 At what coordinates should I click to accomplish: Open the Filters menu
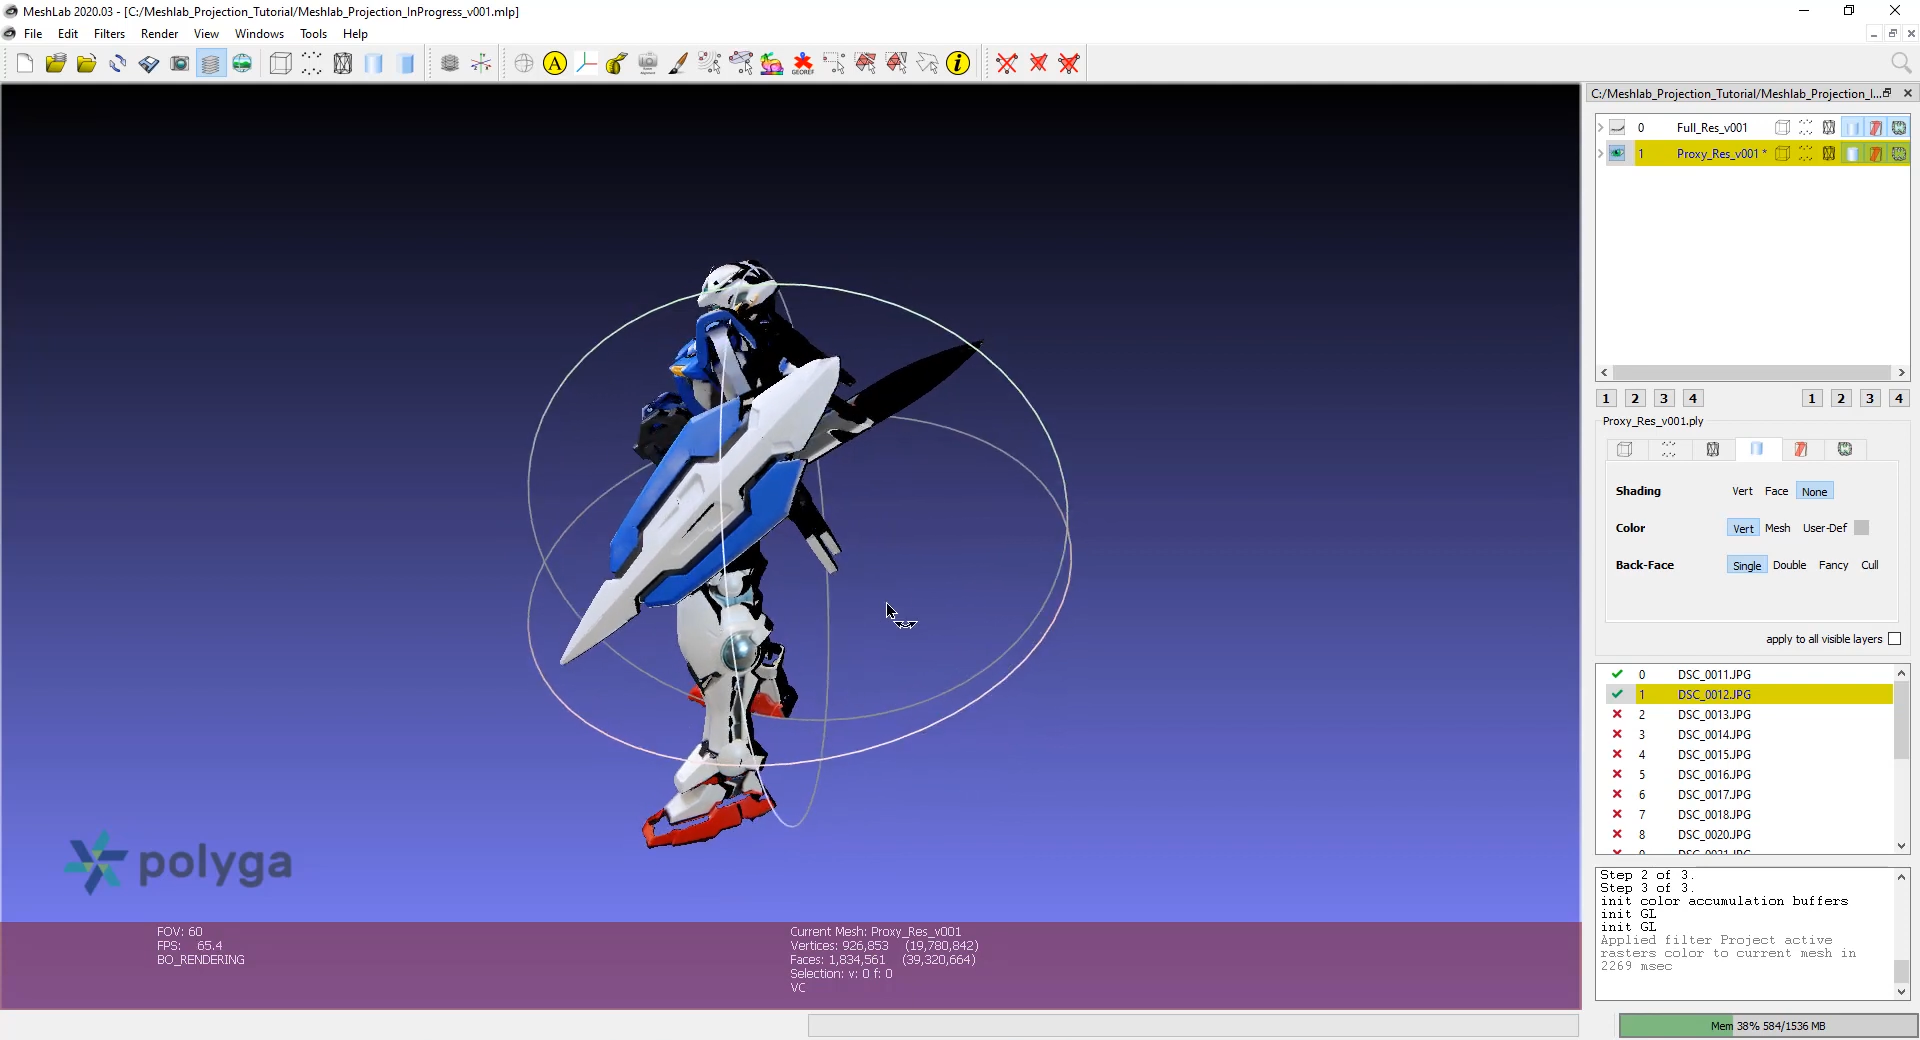click(x=109, y=34)
